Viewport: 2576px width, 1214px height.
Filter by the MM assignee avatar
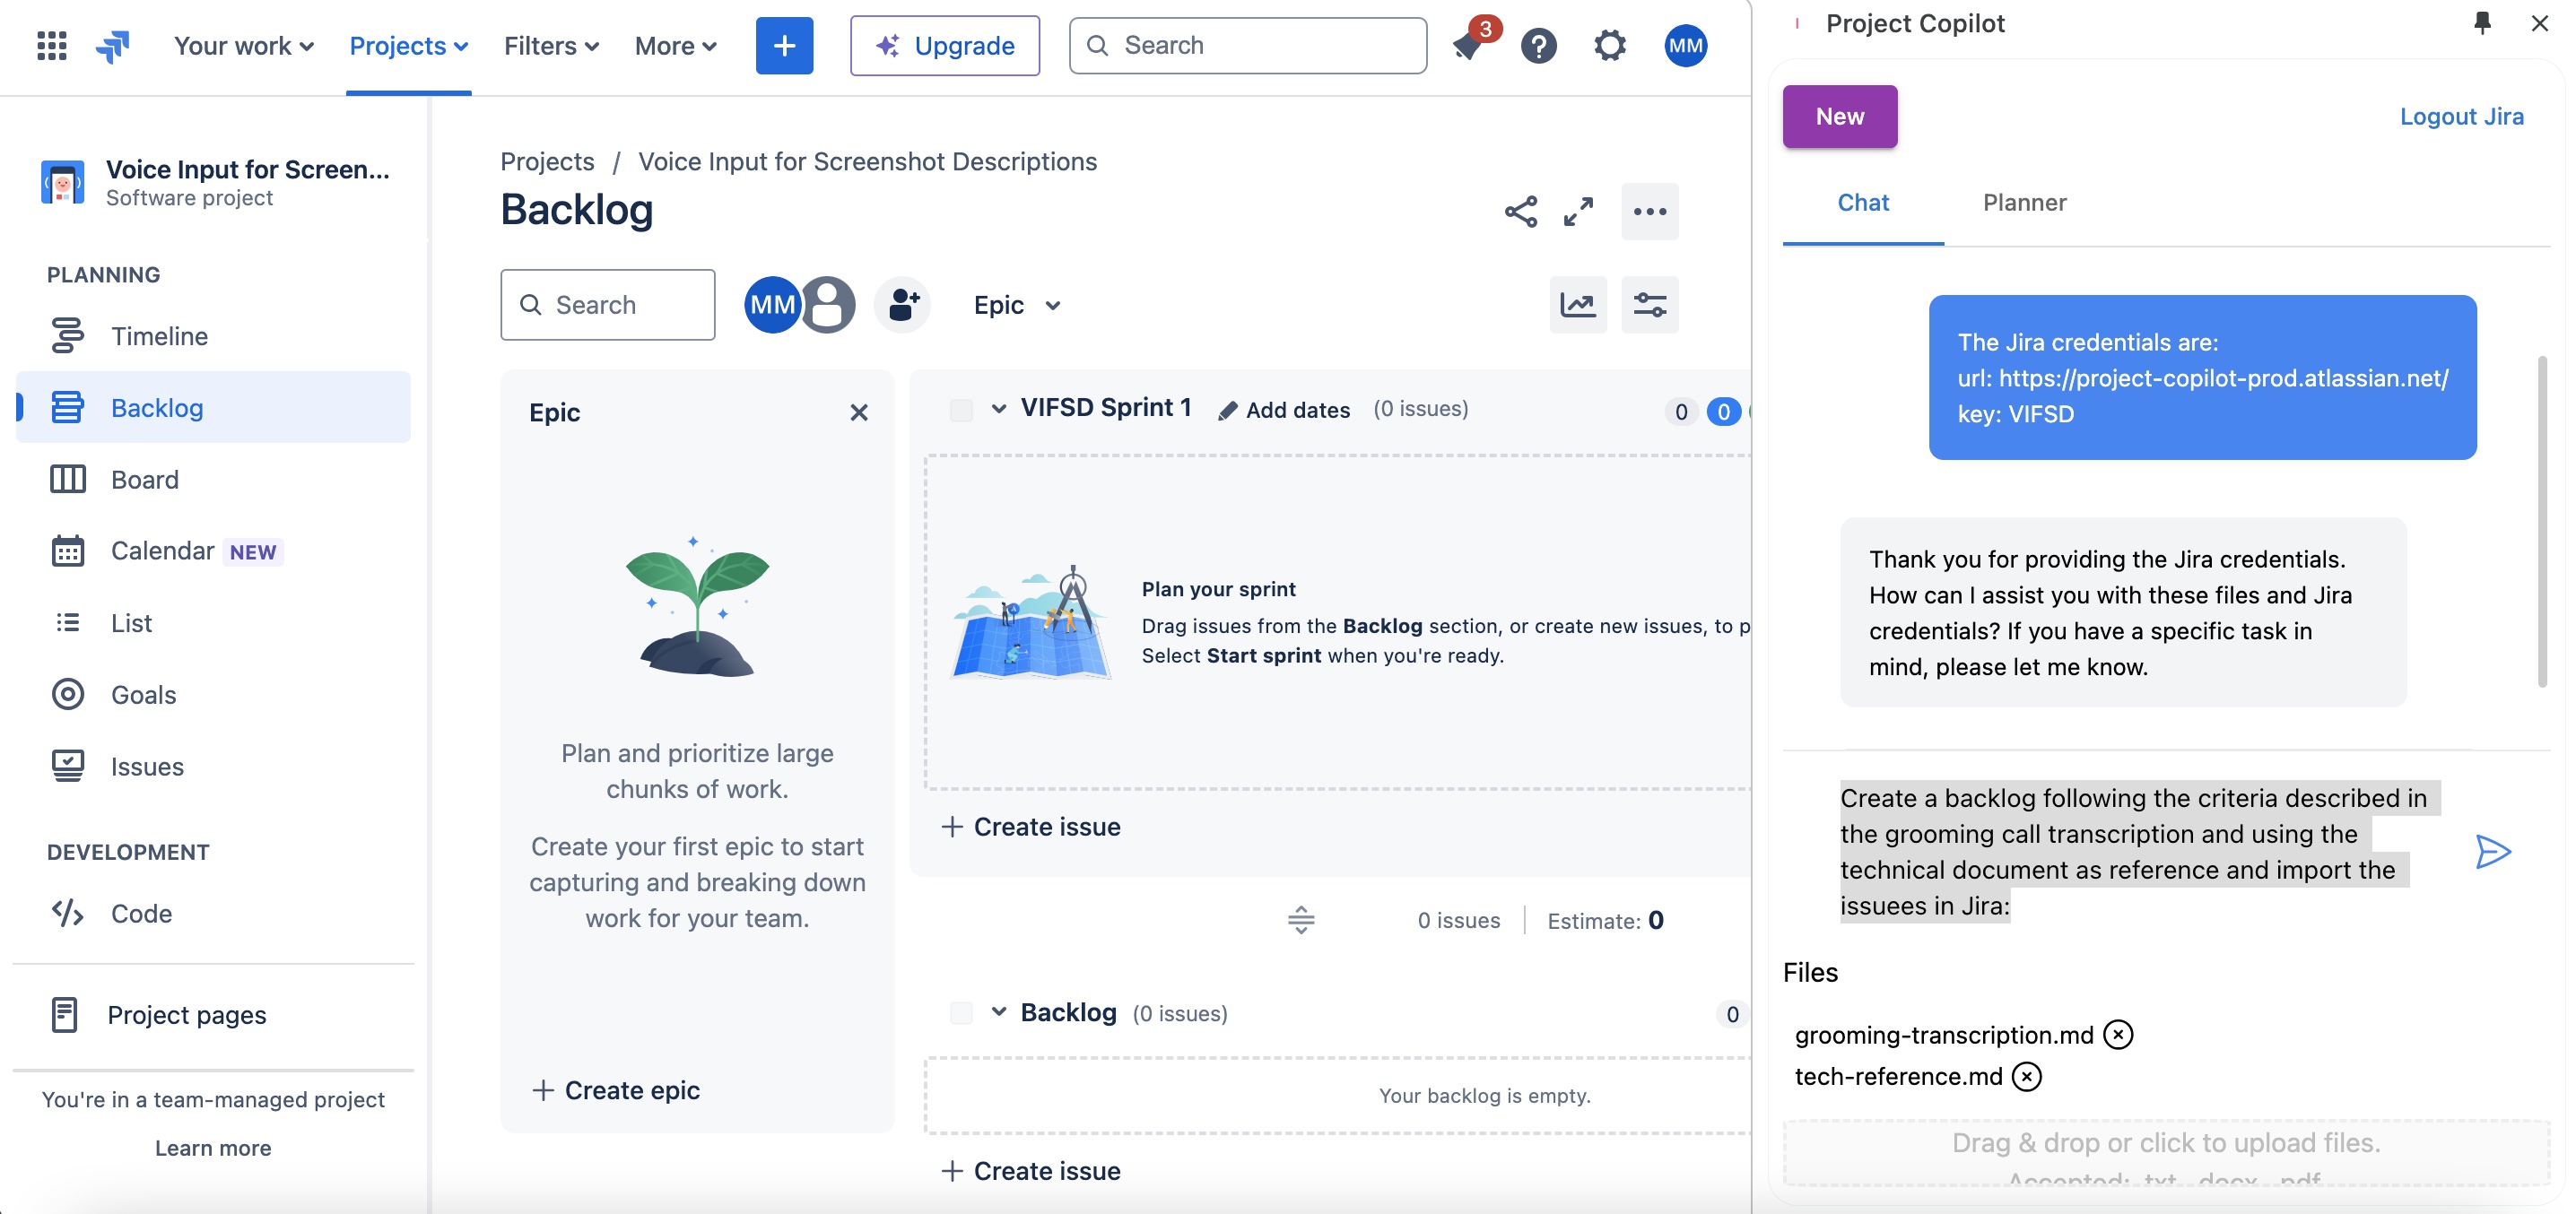[771, 304]
